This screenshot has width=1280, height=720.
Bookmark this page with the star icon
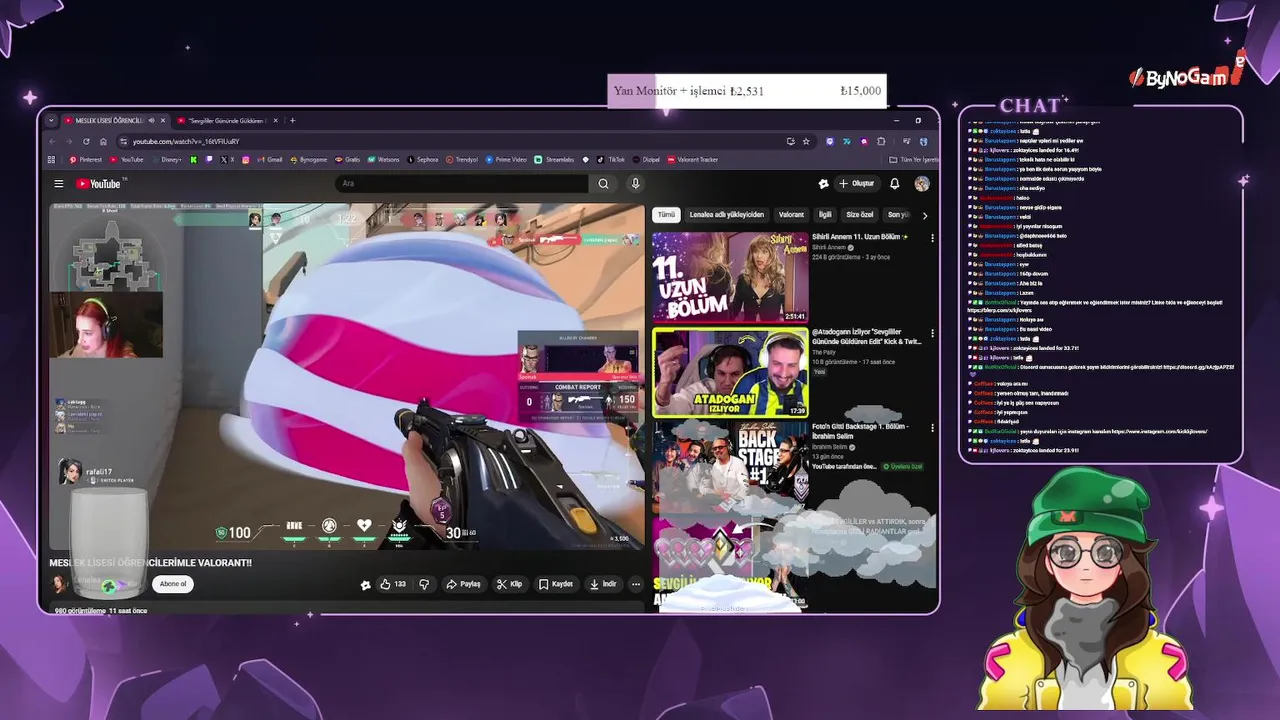pyautogui.click(x=806, y=142)
